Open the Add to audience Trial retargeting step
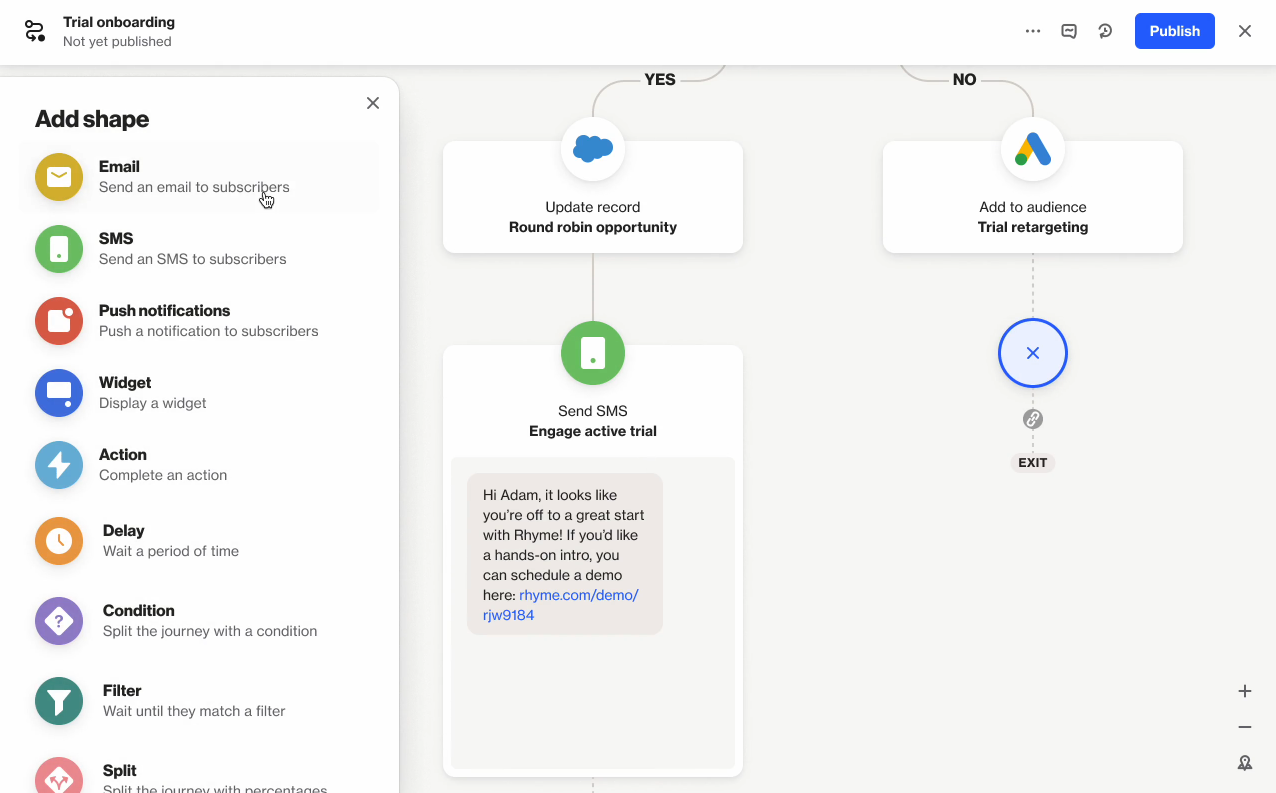 point(1032,196)
